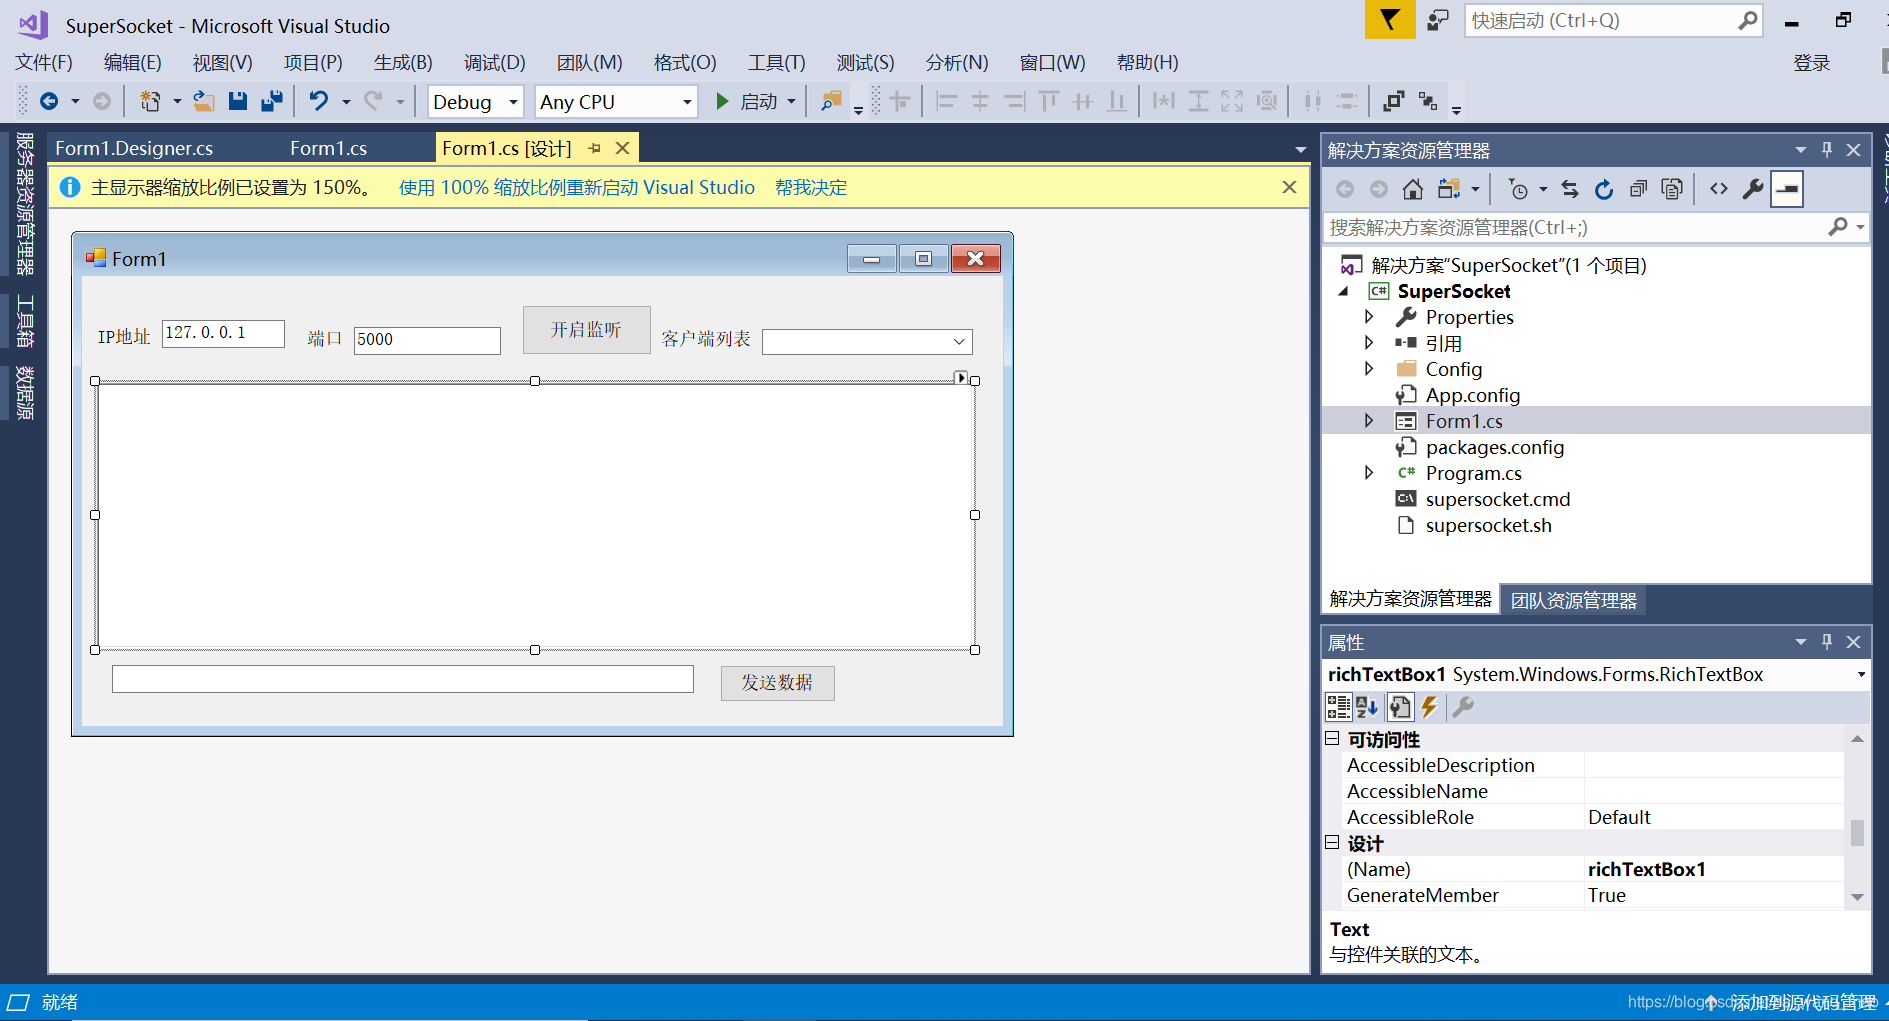Click the find in files toolbar icon
The width and height of the screenshot is (1889, 1021).
click(x=831, y=101)
